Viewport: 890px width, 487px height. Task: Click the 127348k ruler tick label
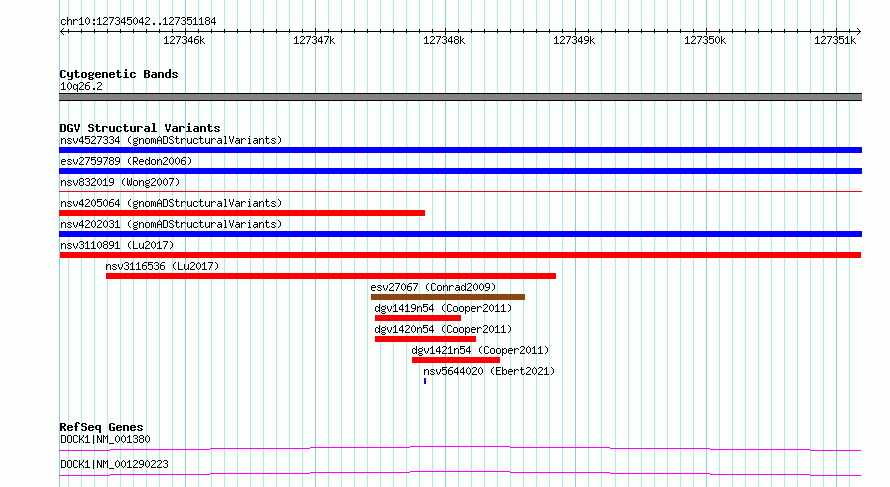444,40
